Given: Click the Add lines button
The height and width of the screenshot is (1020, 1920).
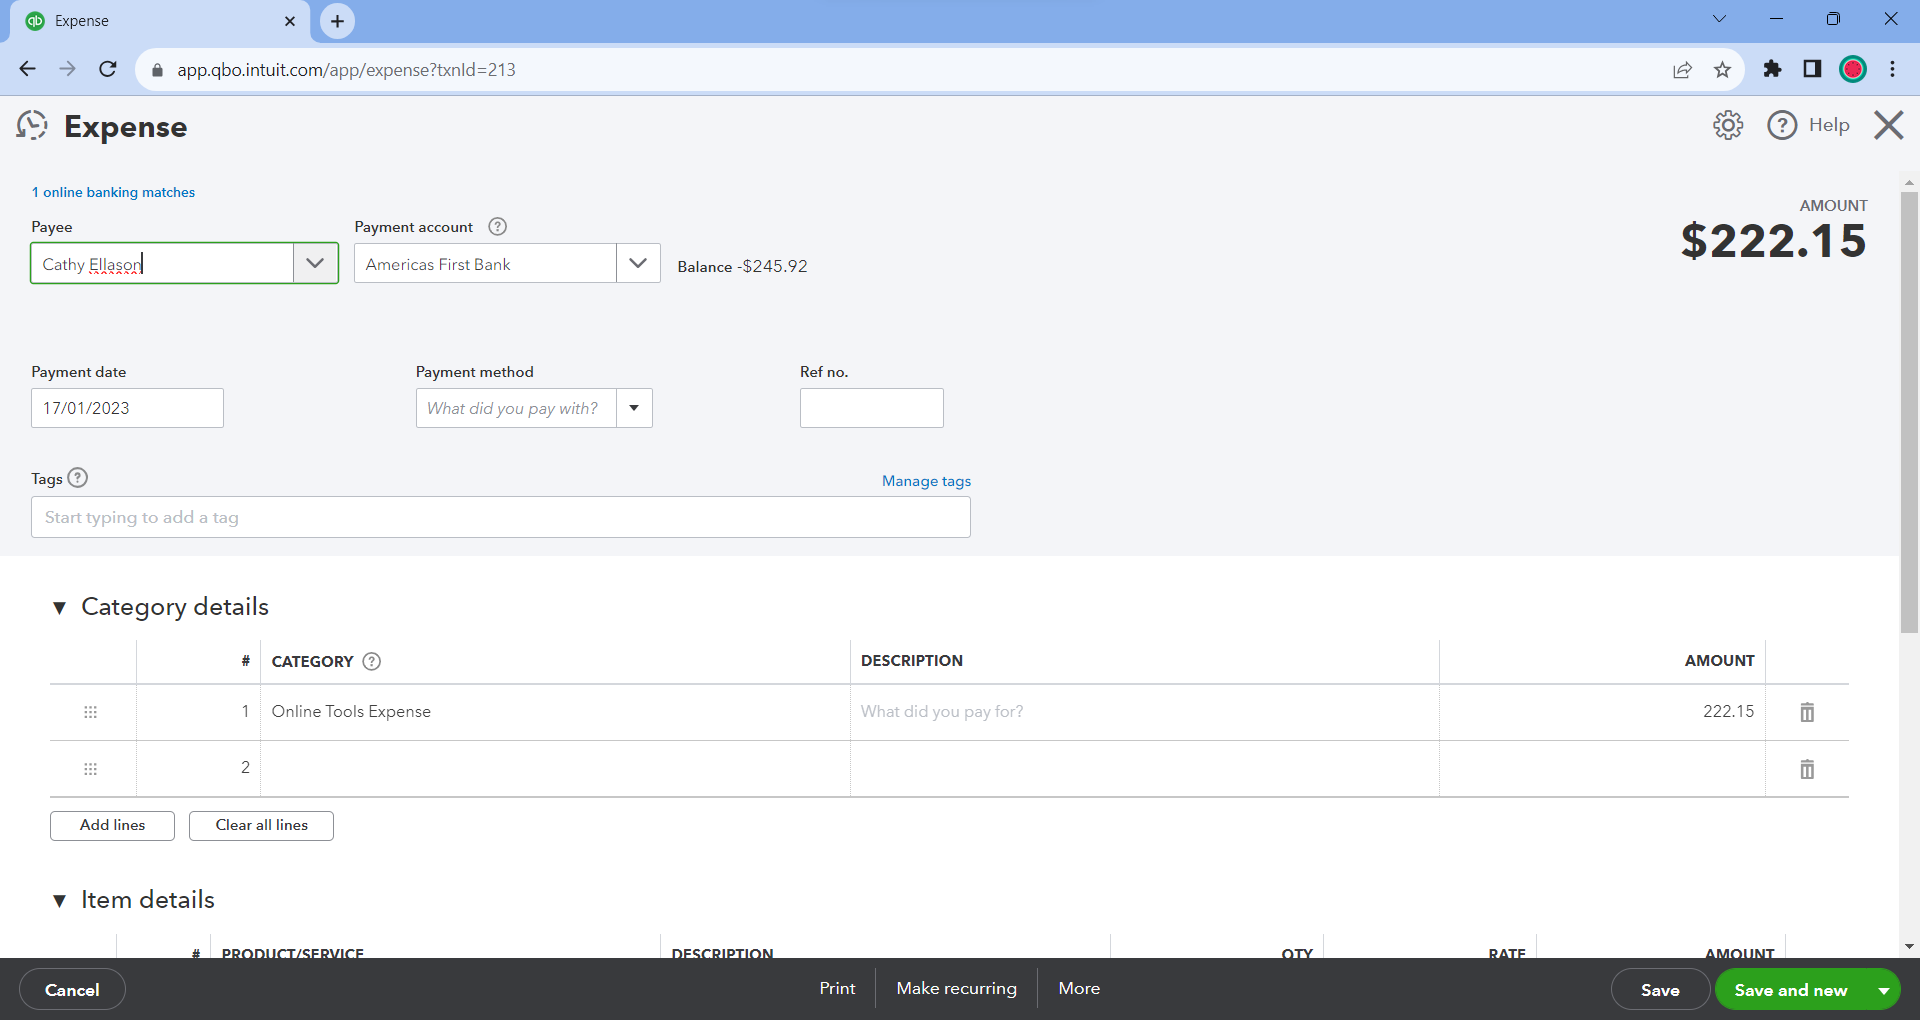Looking at the screenshot, I should click(x=112, y=825).
